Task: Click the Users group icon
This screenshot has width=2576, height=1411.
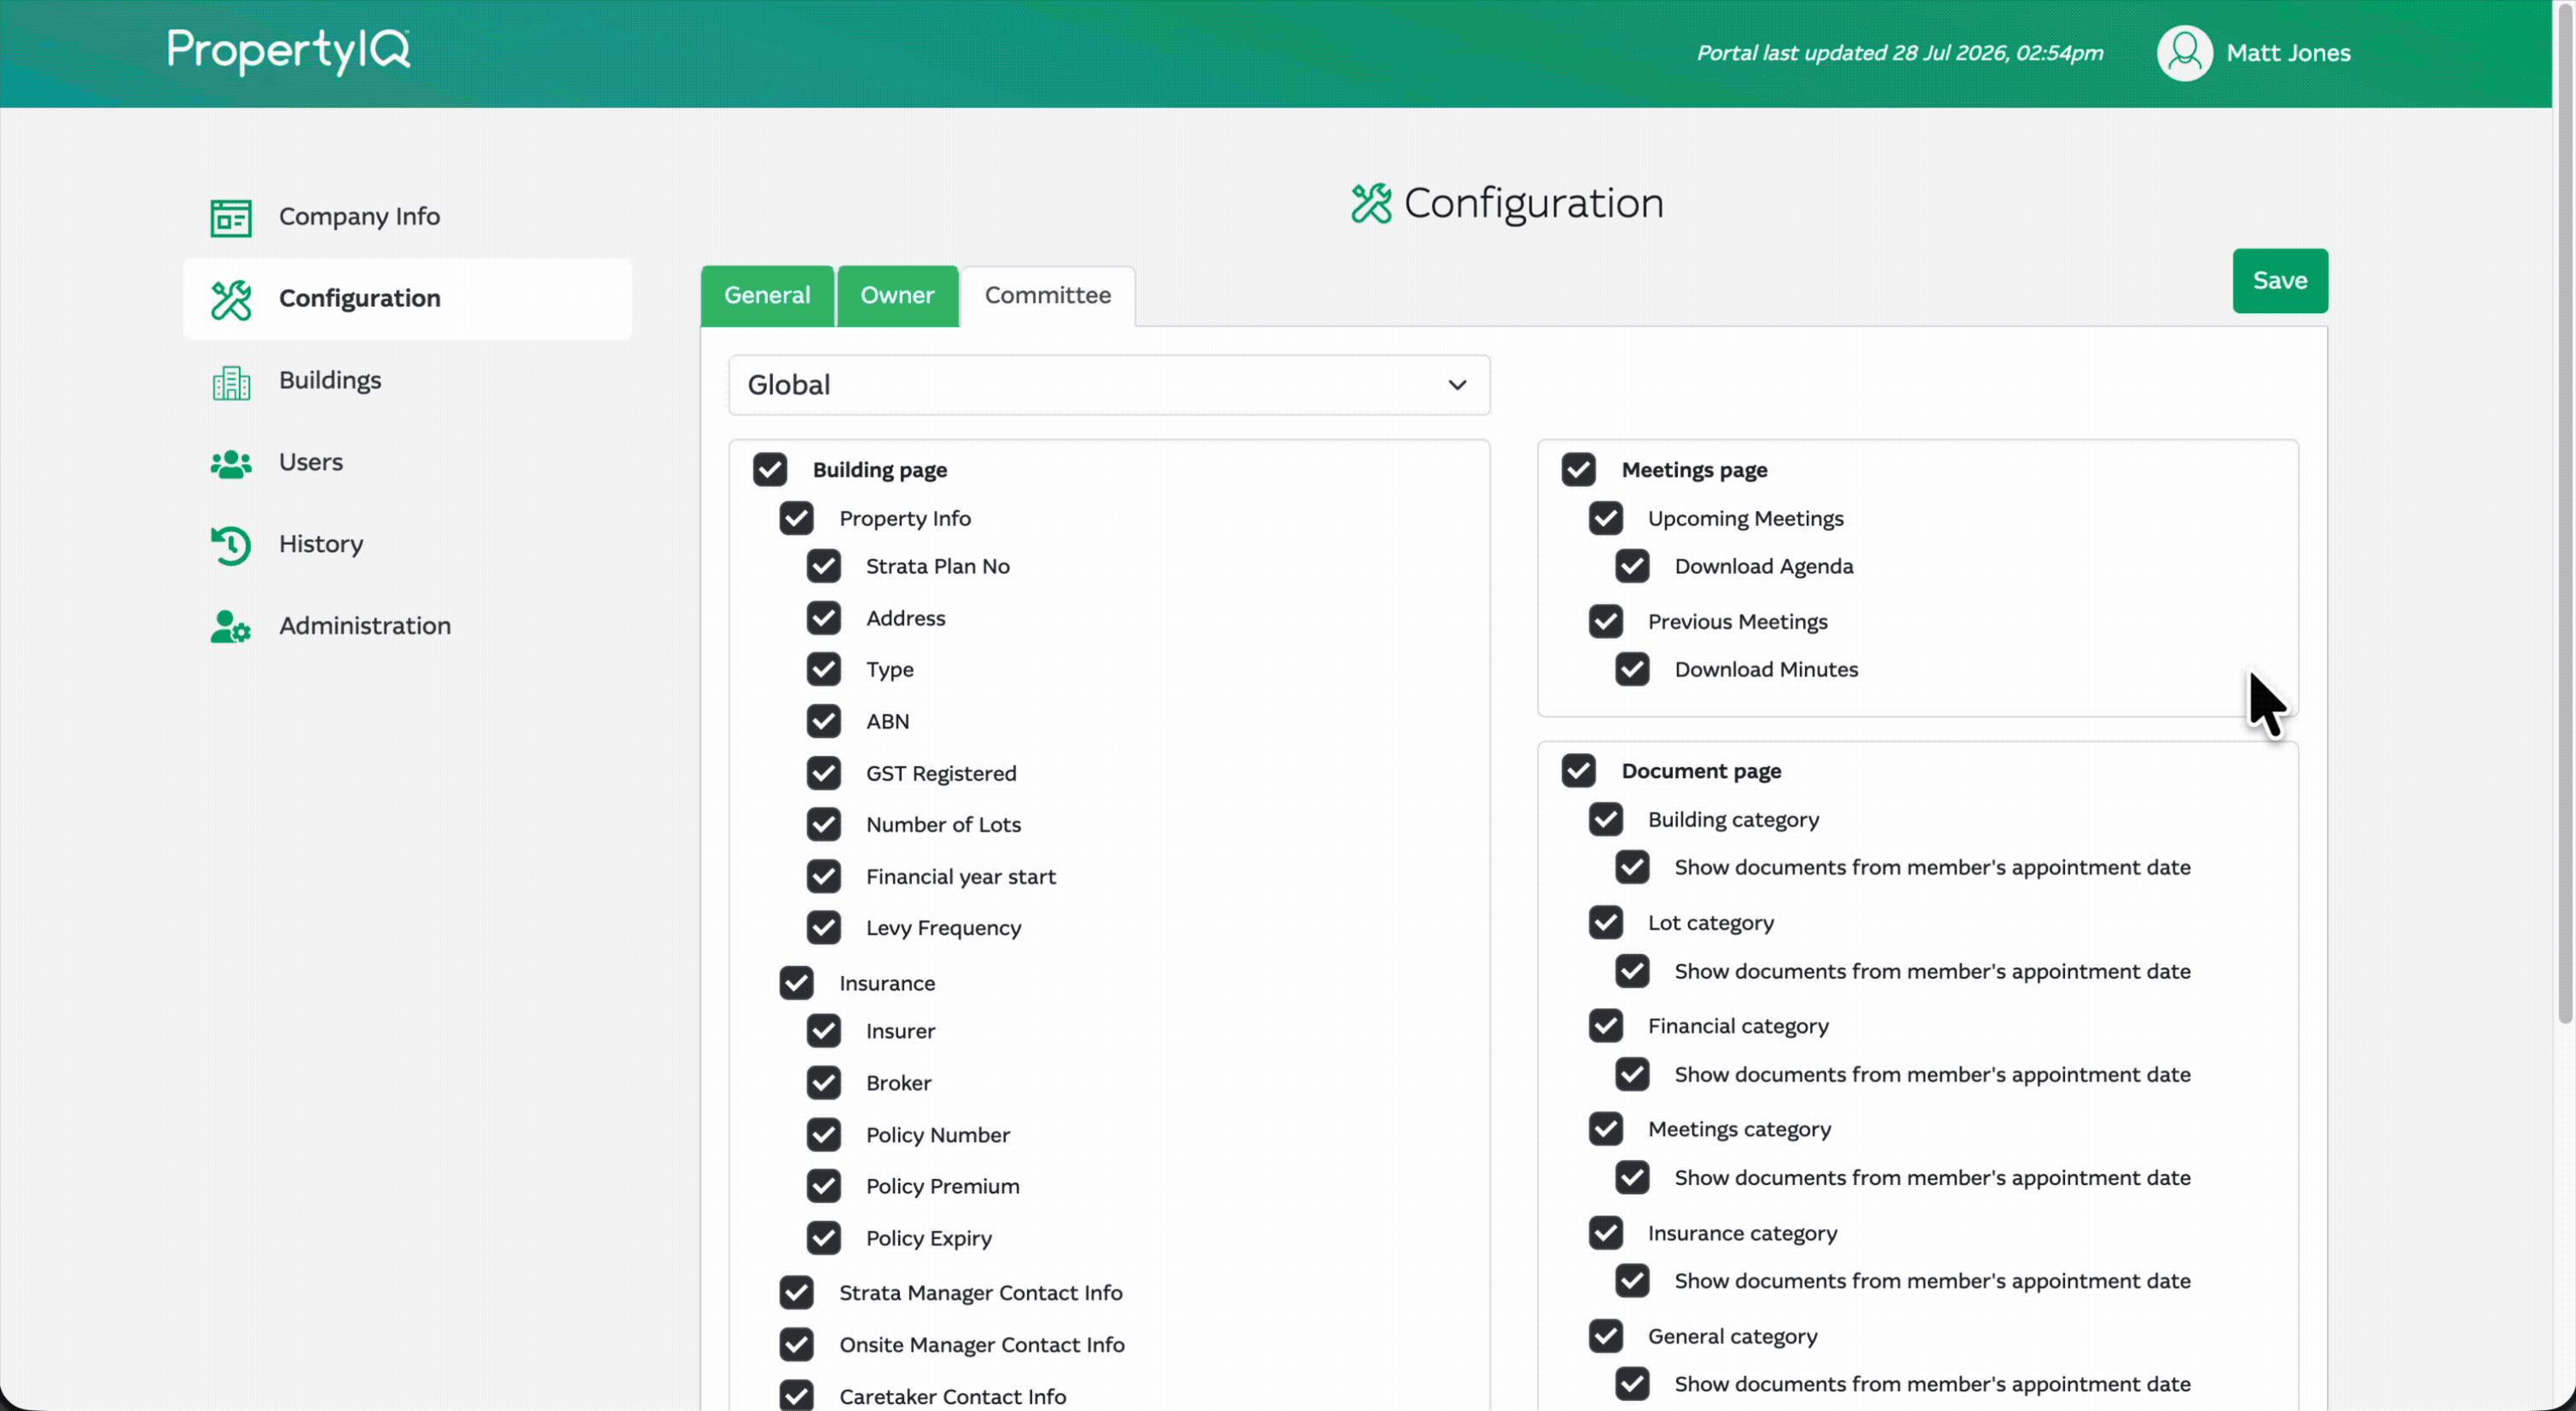Action: pyautogui.click(x=231, y=463)
